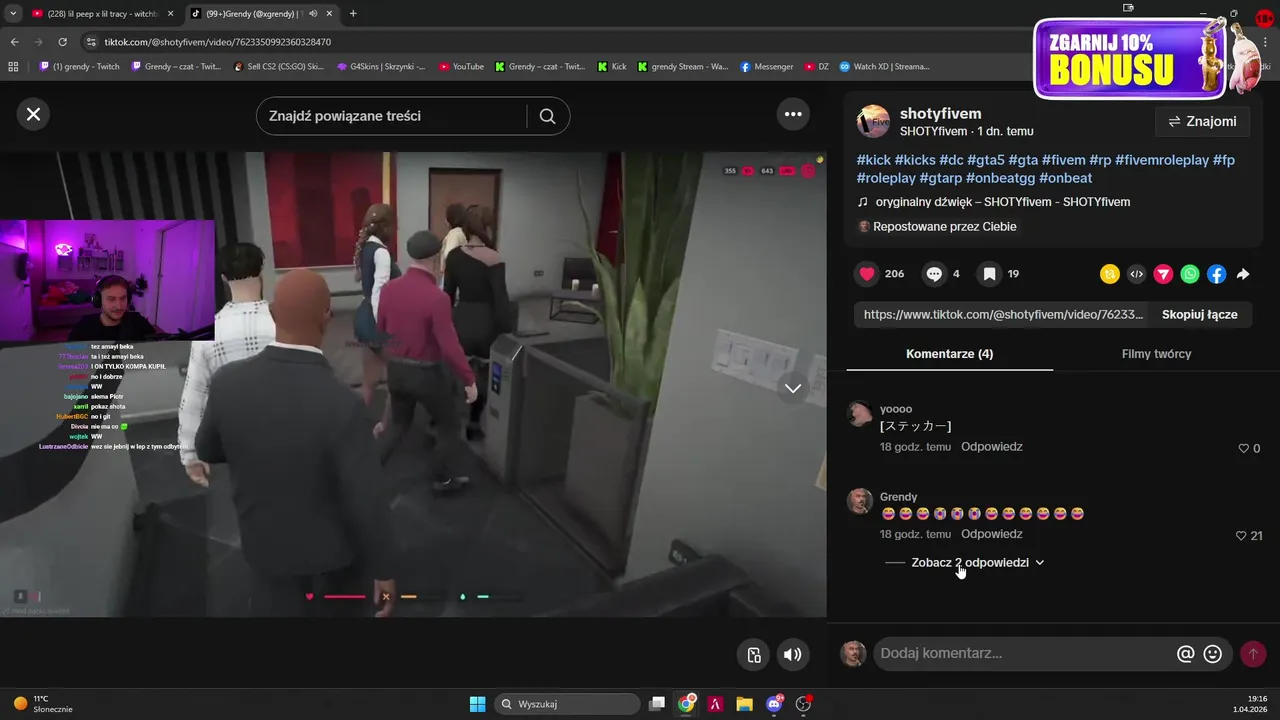Mute audio on the TikTok tab
The height and width of the screenshot is (720, 1280).
313,14
